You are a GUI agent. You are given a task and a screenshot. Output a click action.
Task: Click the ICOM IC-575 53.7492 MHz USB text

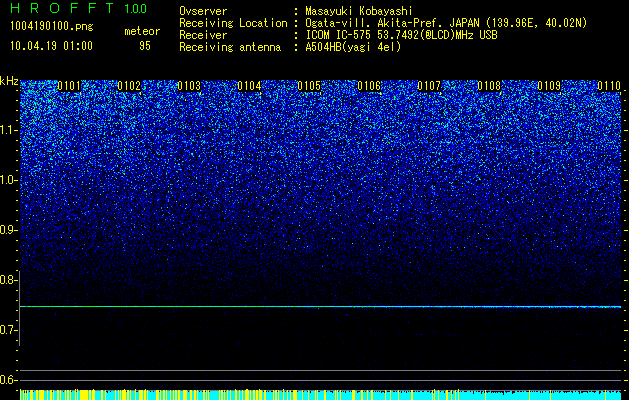click(401, 35)
